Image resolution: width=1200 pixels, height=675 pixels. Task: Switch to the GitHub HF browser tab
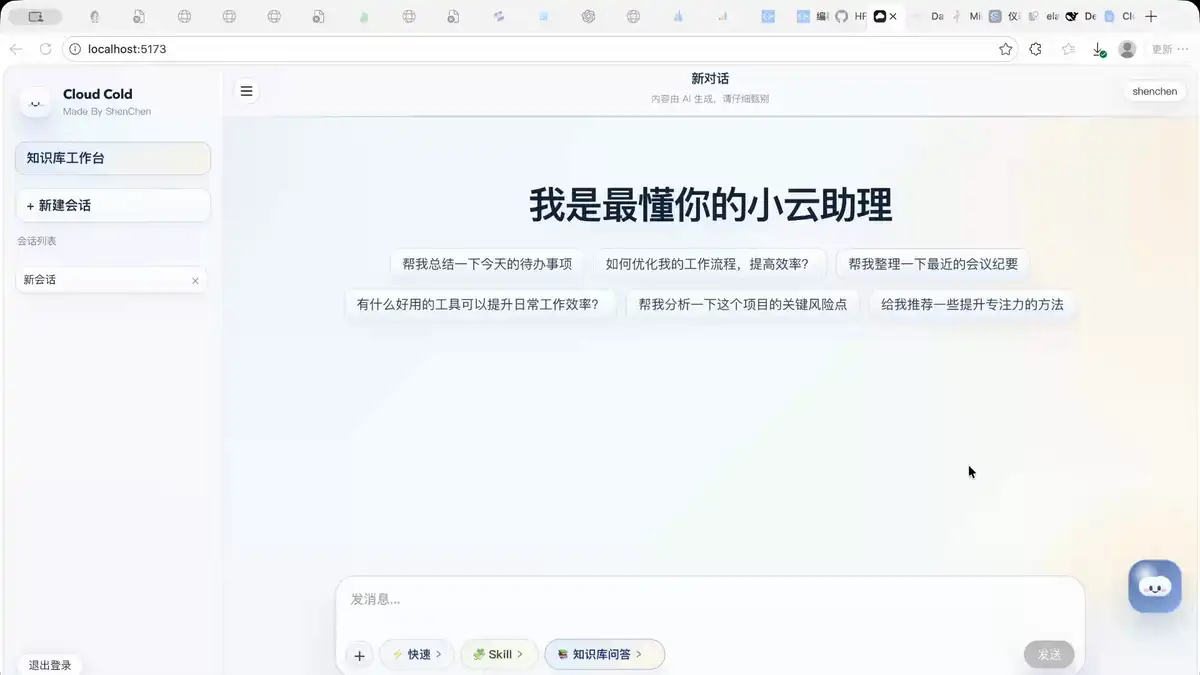851,16
